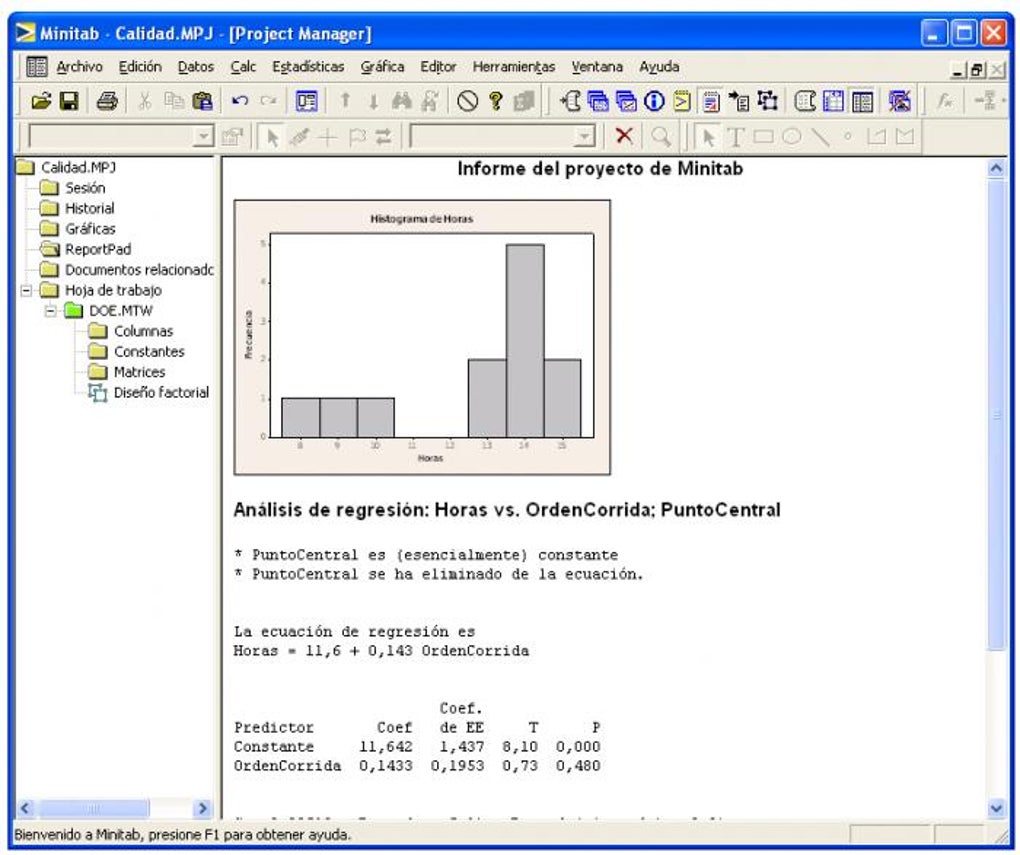Image resolution: width=1020 pixels, height=855 pixels.
Task: Click the tree pane's right scroll arrow
Action: point(202,808)
